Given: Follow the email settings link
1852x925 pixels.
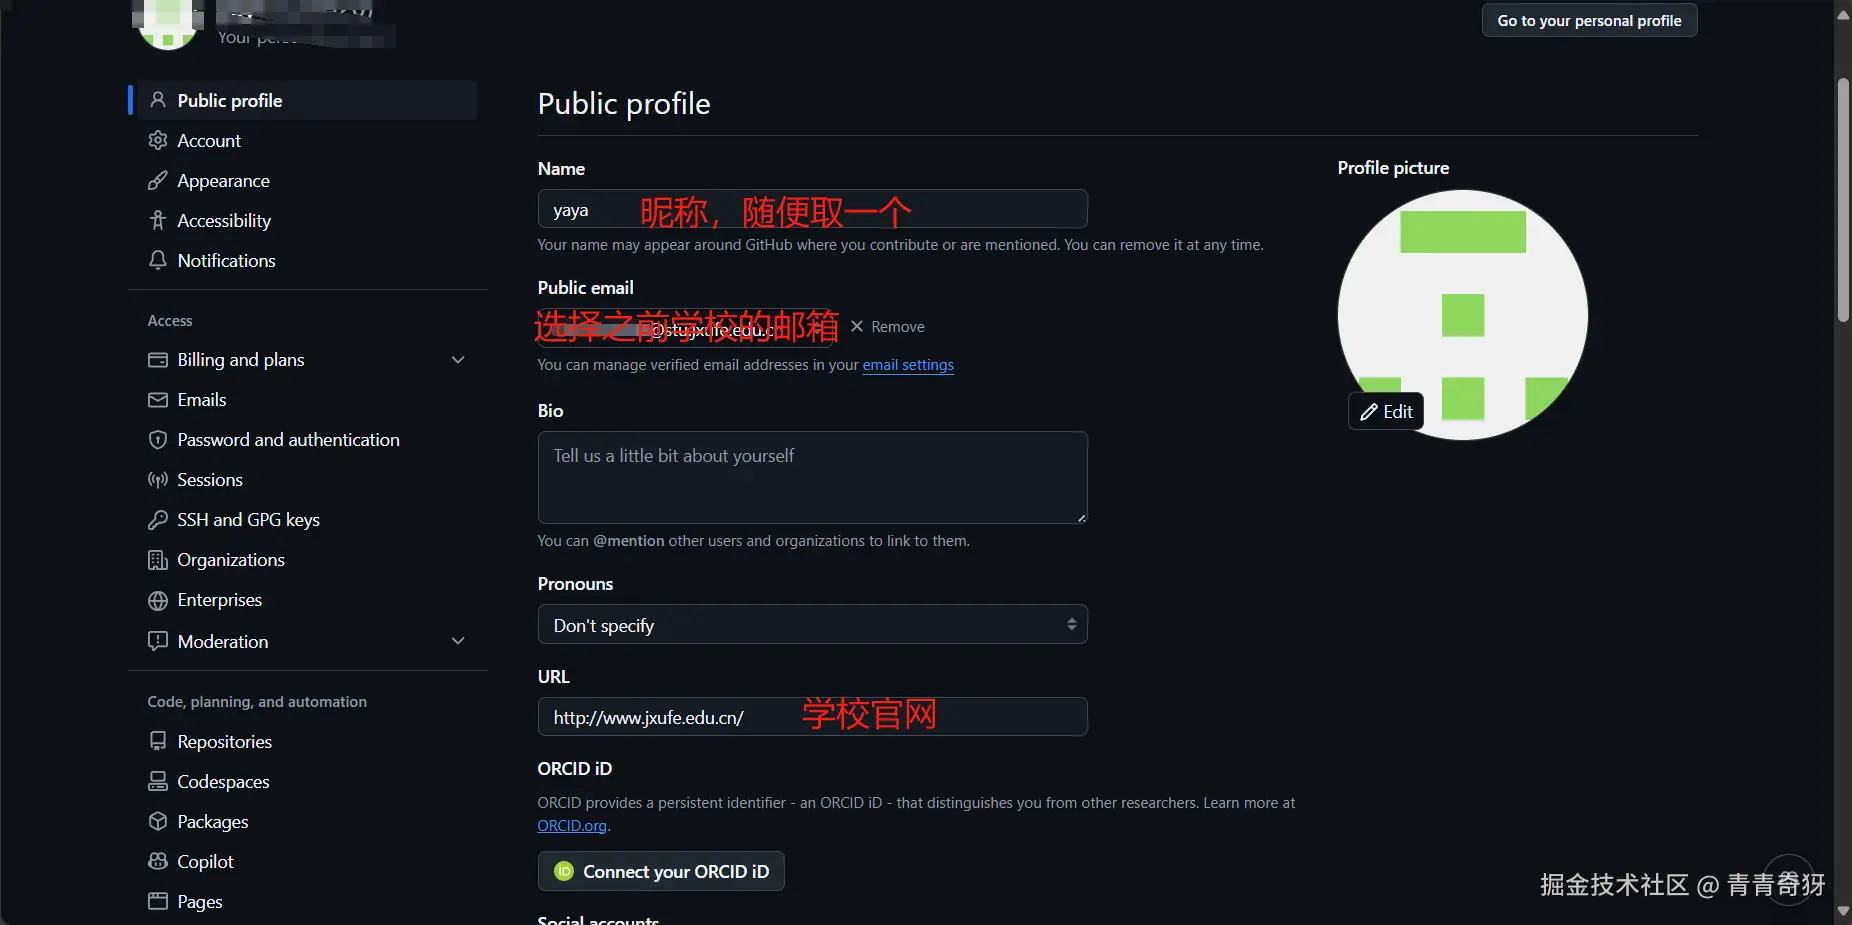Looking at the screenshot, I should [908, 365].
